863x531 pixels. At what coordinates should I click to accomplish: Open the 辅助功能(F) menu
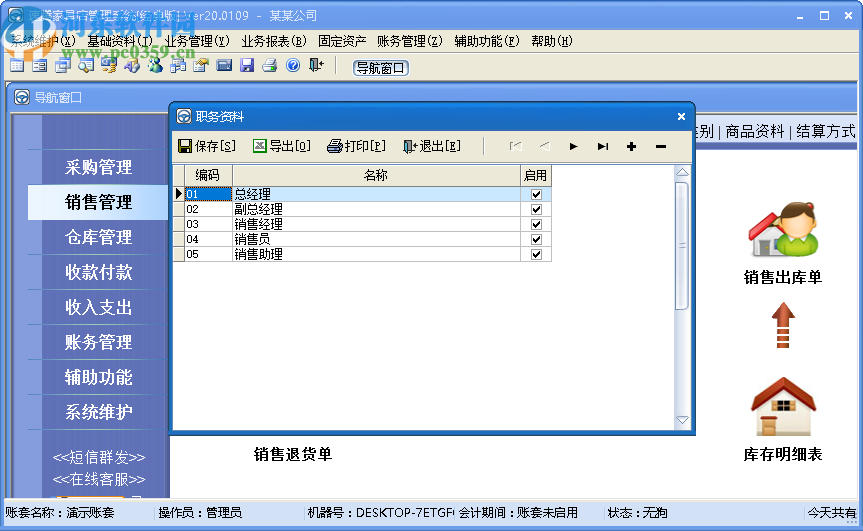(487, 41)
